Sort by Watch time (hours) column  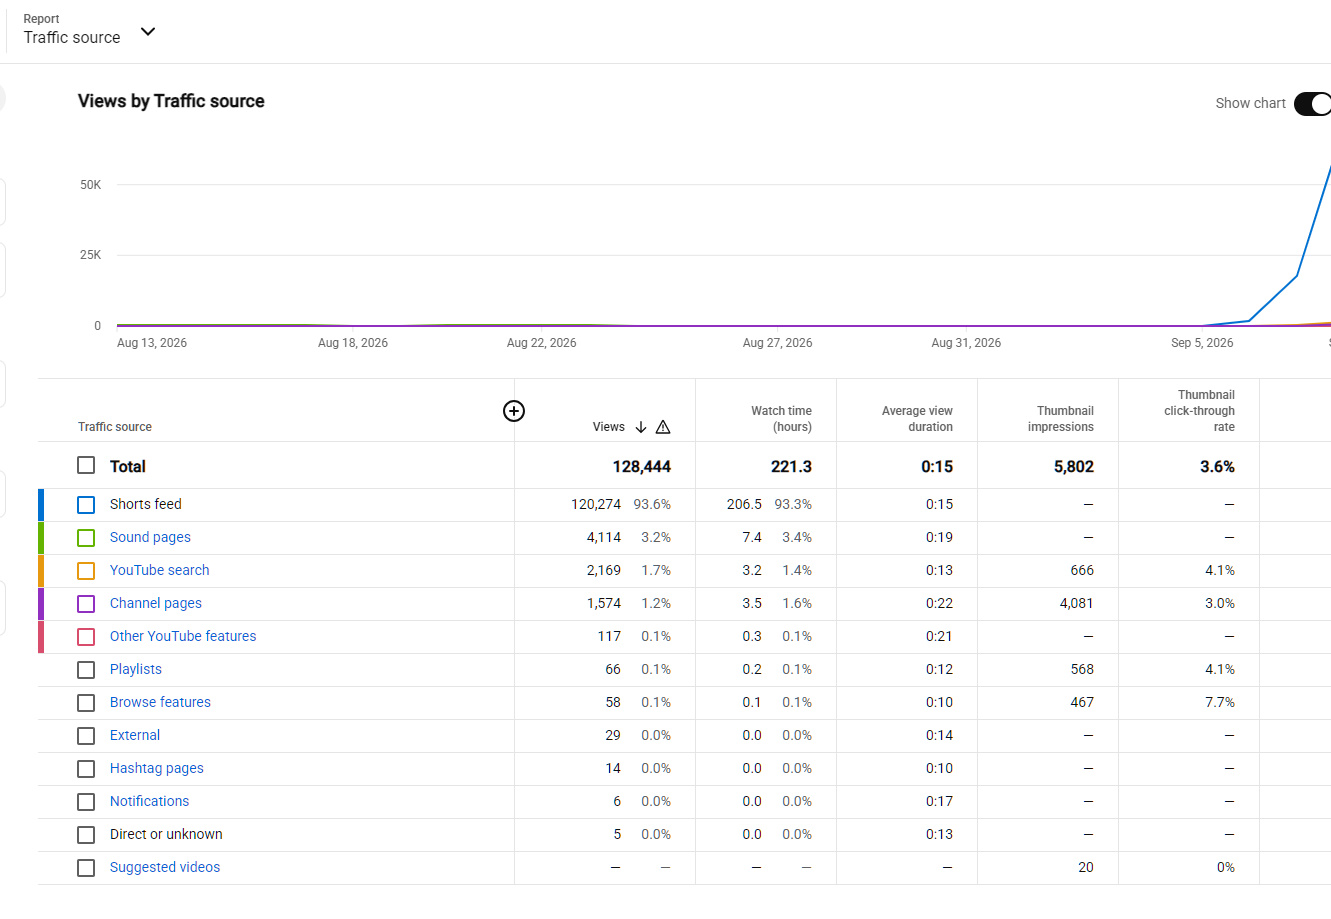(781, 419)
